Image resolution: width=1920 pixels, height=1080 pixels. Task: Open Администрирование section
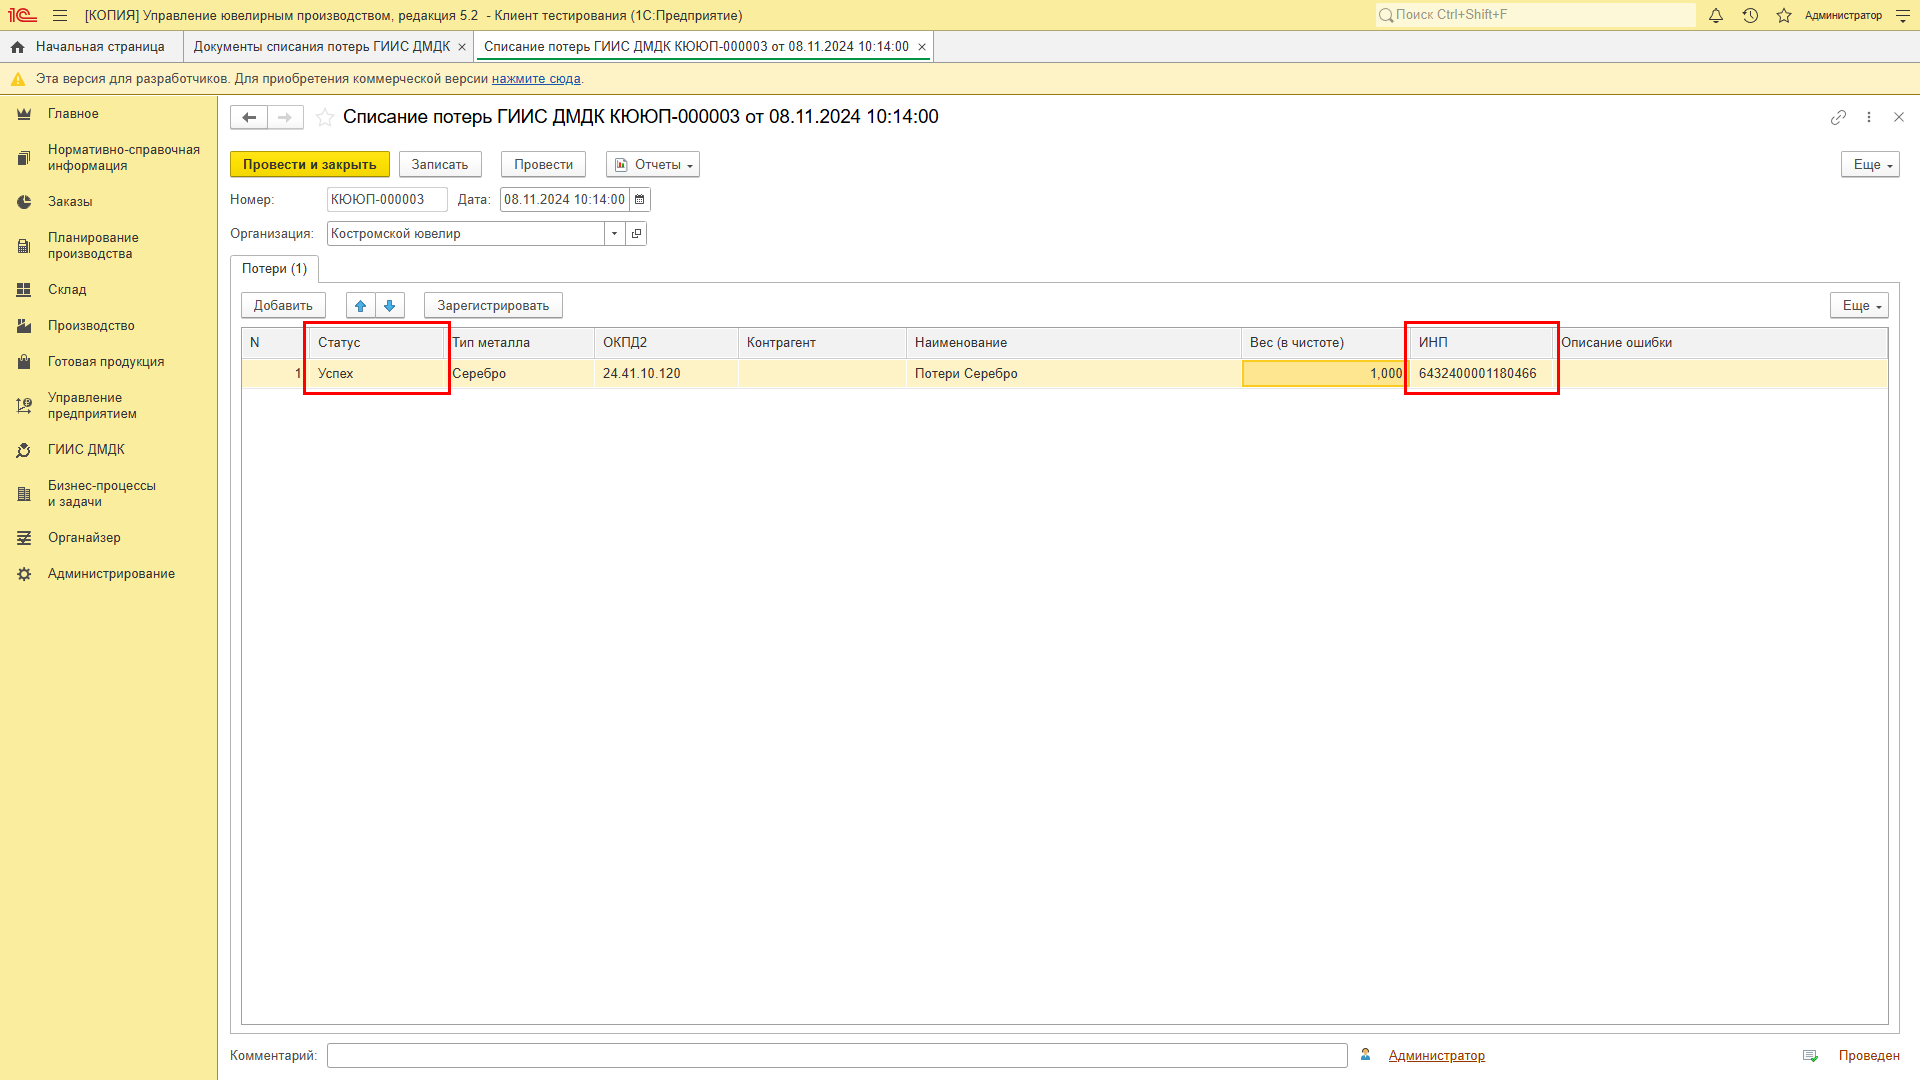pyautogui.click(x=111, y=574)
